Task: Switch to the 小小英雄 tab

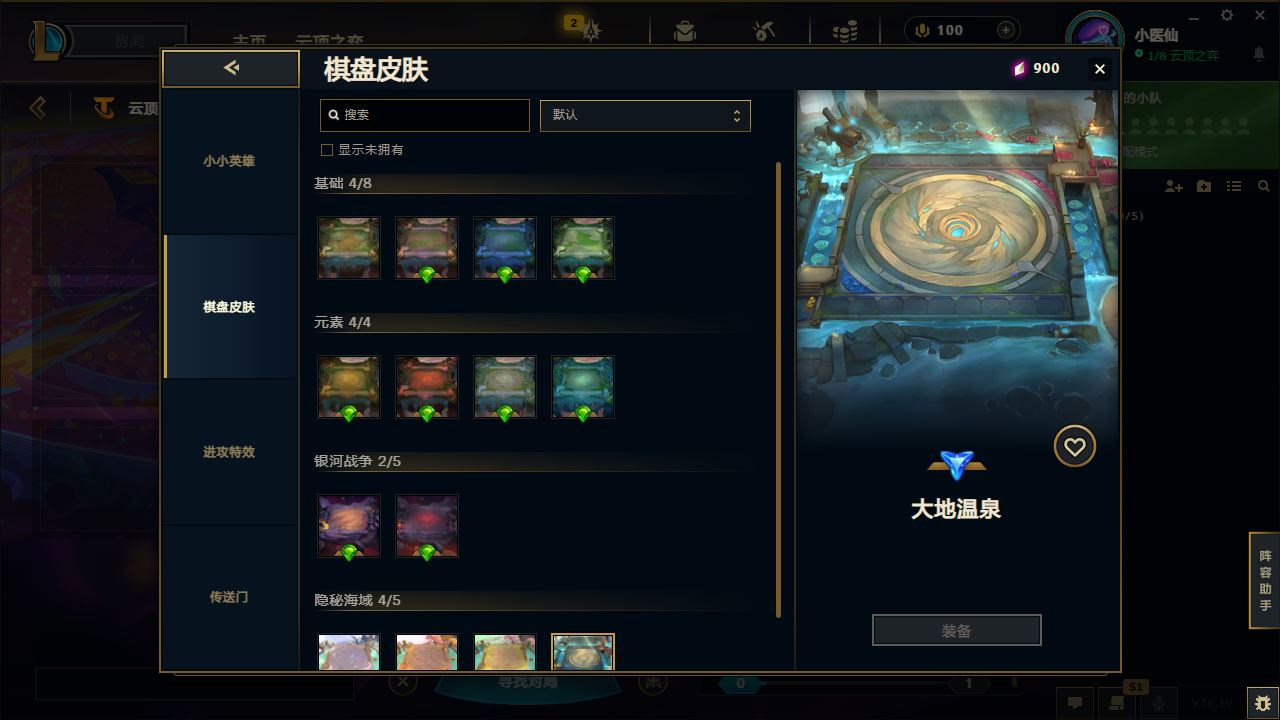Action: [x=229, y=161]
